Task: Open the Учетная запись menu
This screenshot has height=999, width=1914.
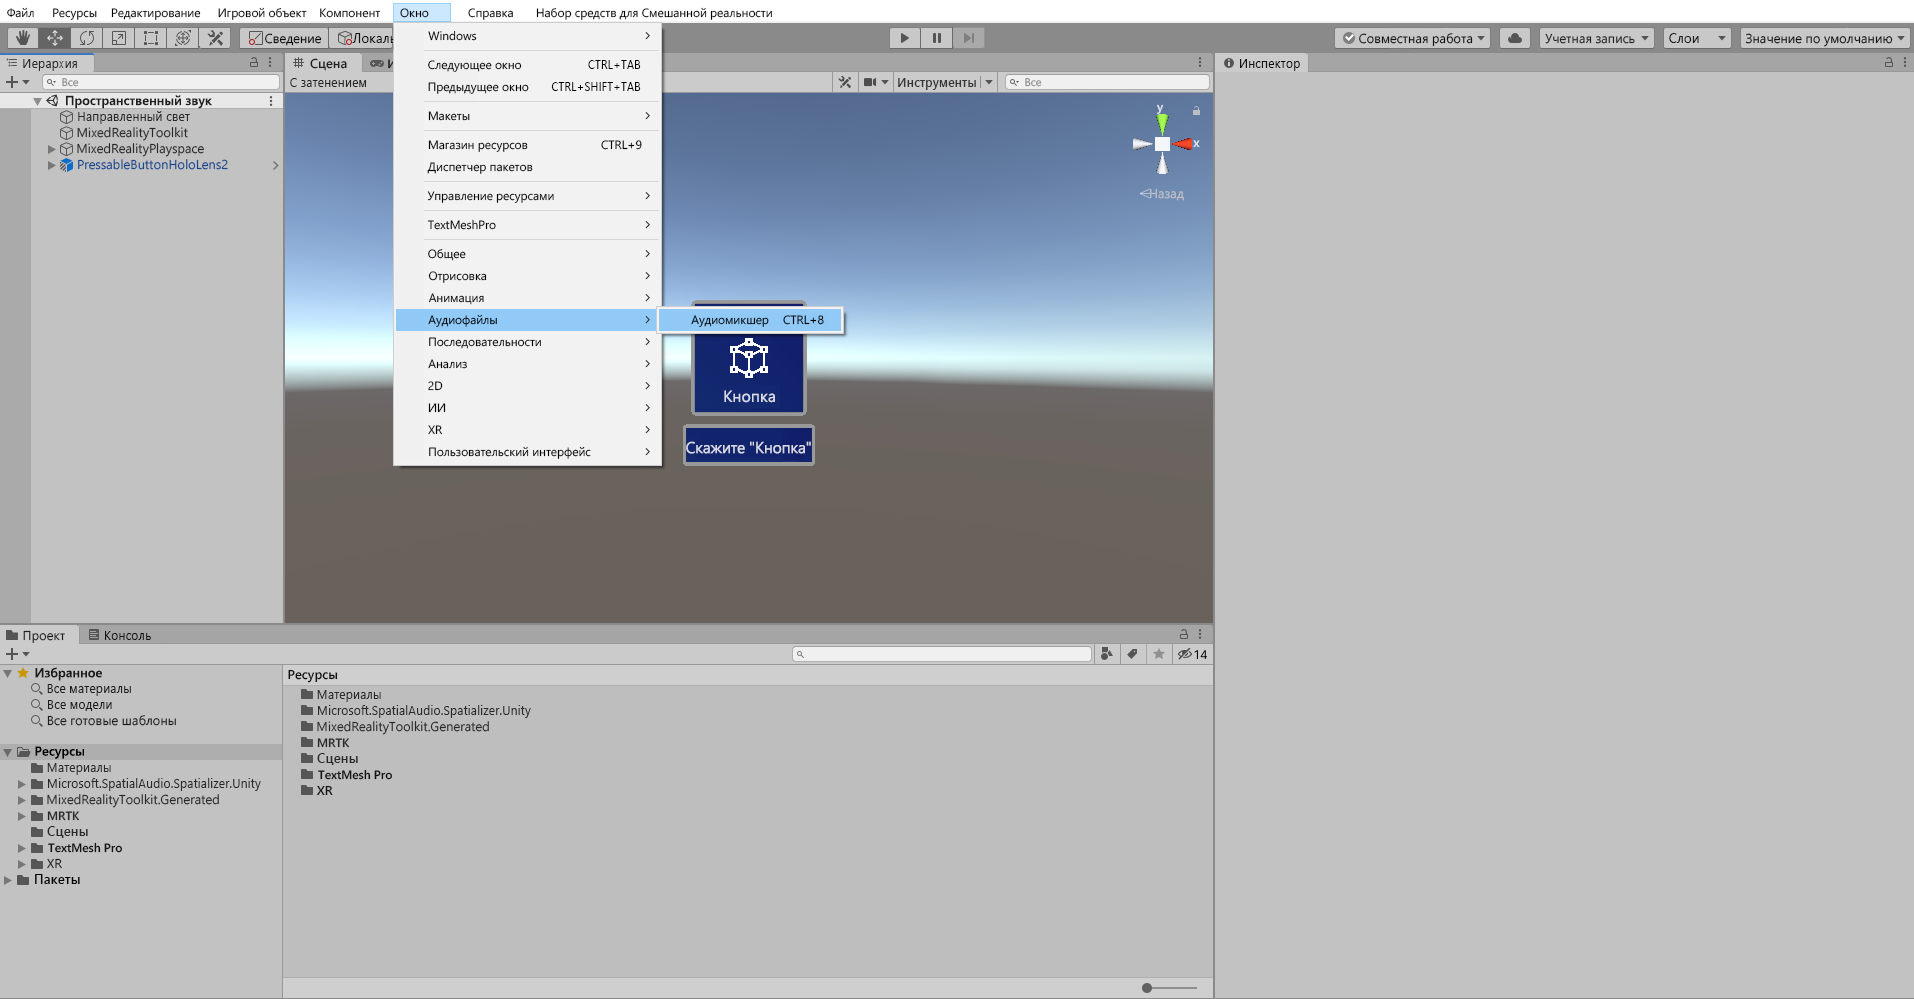Action: (1595, 38)
